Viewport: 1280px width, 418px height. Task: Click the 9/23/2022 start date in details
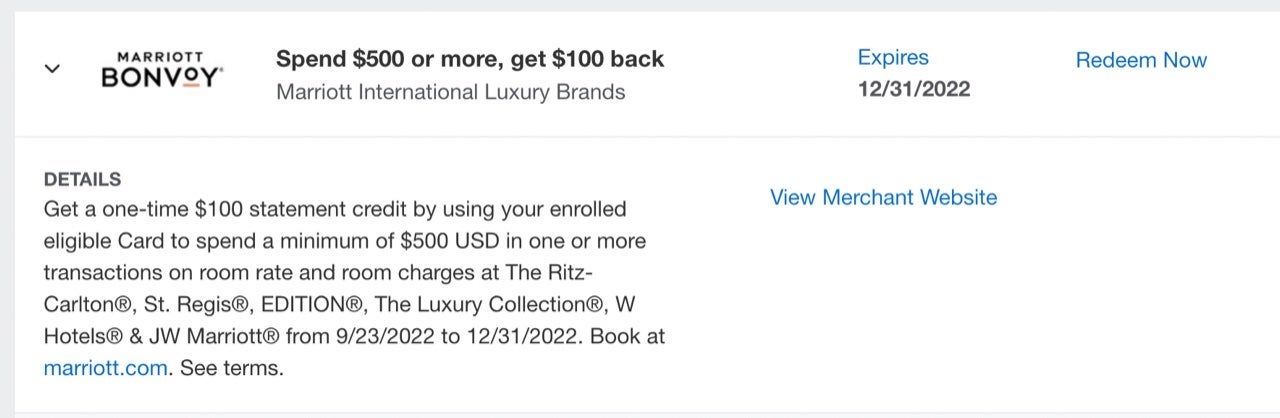tap(382, 336)
